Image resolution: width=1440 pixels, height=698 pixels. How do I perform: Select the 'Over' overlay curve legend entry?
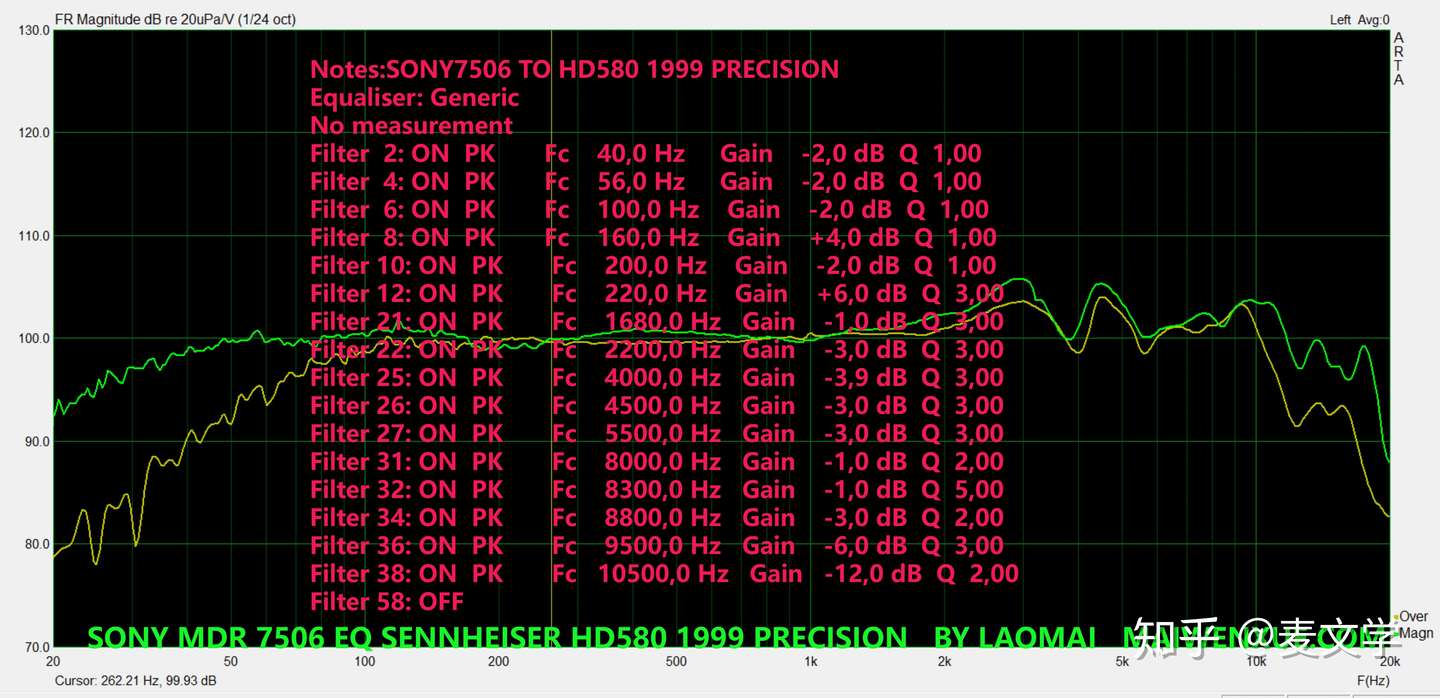tap(1413, 617)
